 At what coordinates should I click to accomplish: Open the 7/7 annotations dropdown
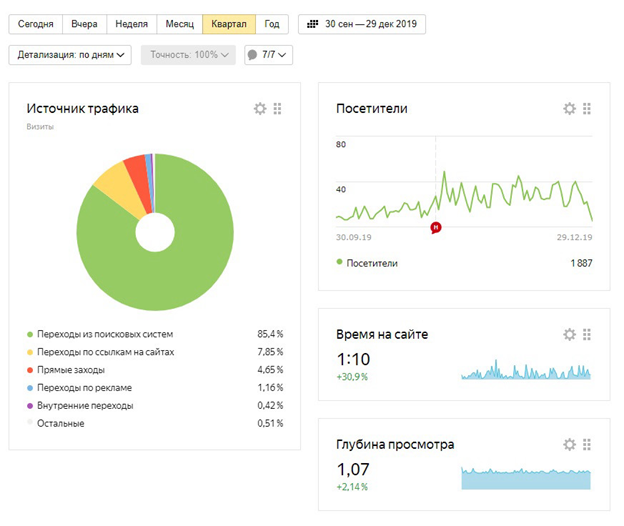click(269, 55)
